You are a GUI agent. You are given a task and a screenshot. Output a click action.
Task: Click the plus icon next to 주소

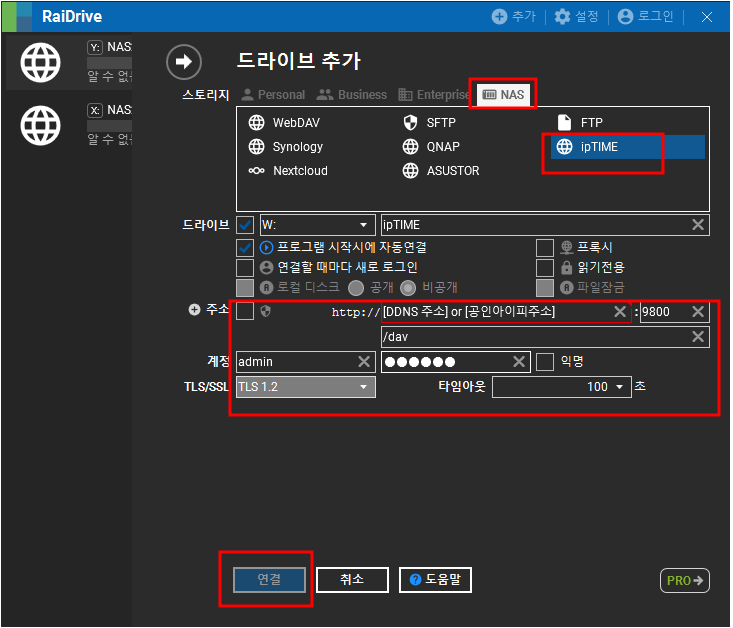[194, 310]
